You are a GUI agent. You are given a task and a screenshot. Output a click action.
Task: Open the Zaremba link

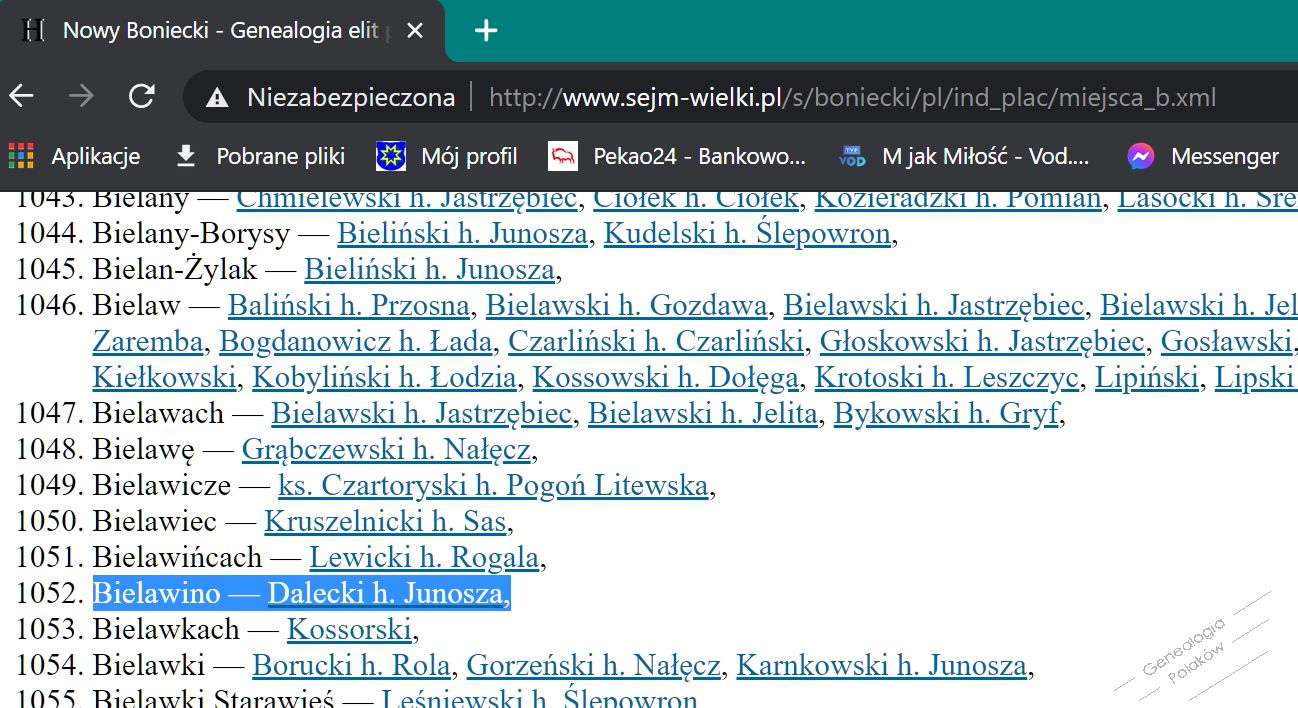point(148,342)
